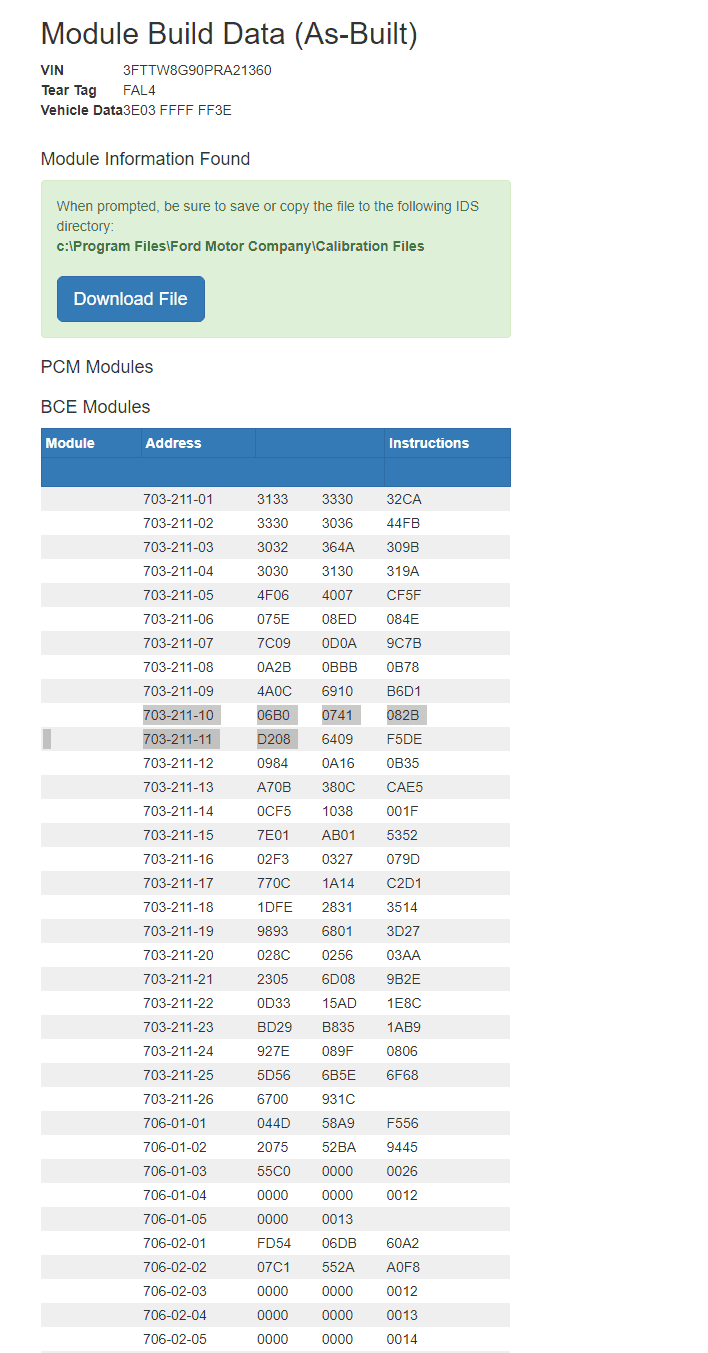Click the Download File button
The image size is (708, 1353).
[131, 299]
